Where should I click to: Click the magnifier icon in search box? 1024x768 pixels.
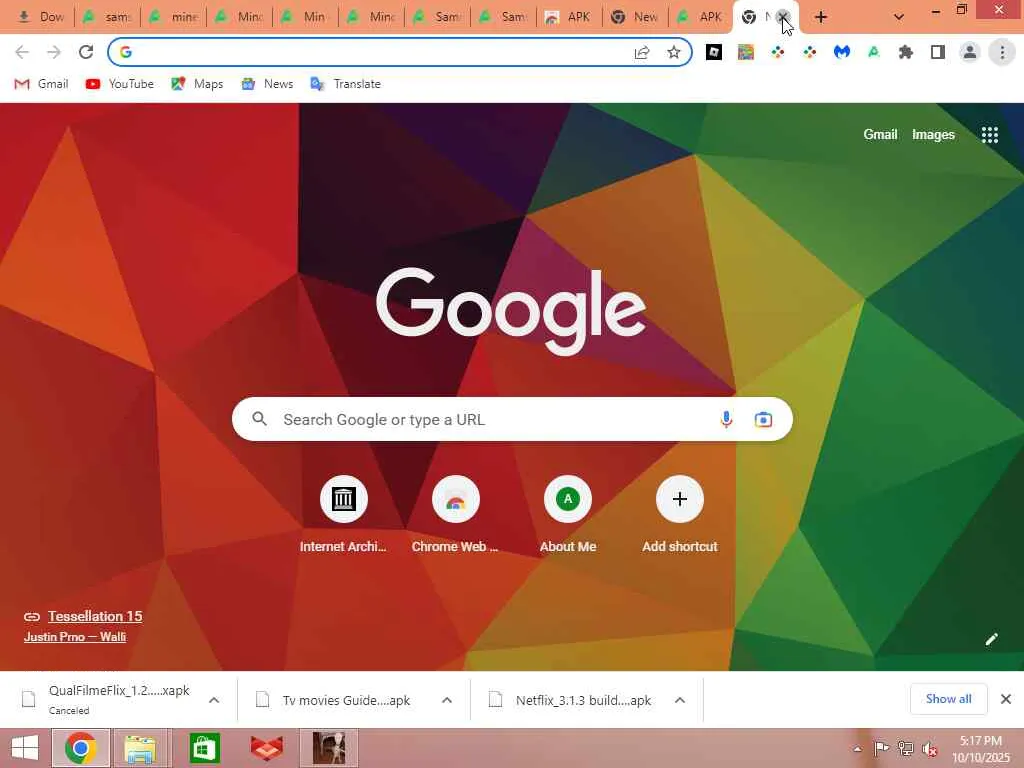click(259, 419)
